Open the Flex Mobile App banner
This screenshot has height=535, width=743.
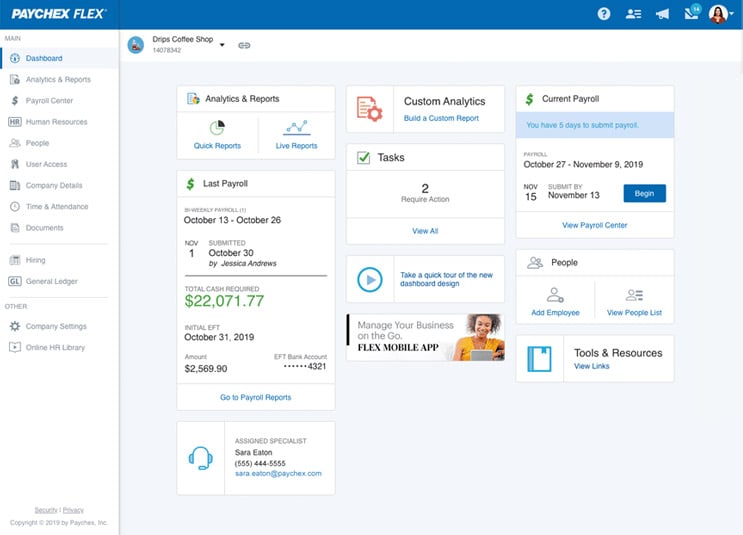click(426, 337)
